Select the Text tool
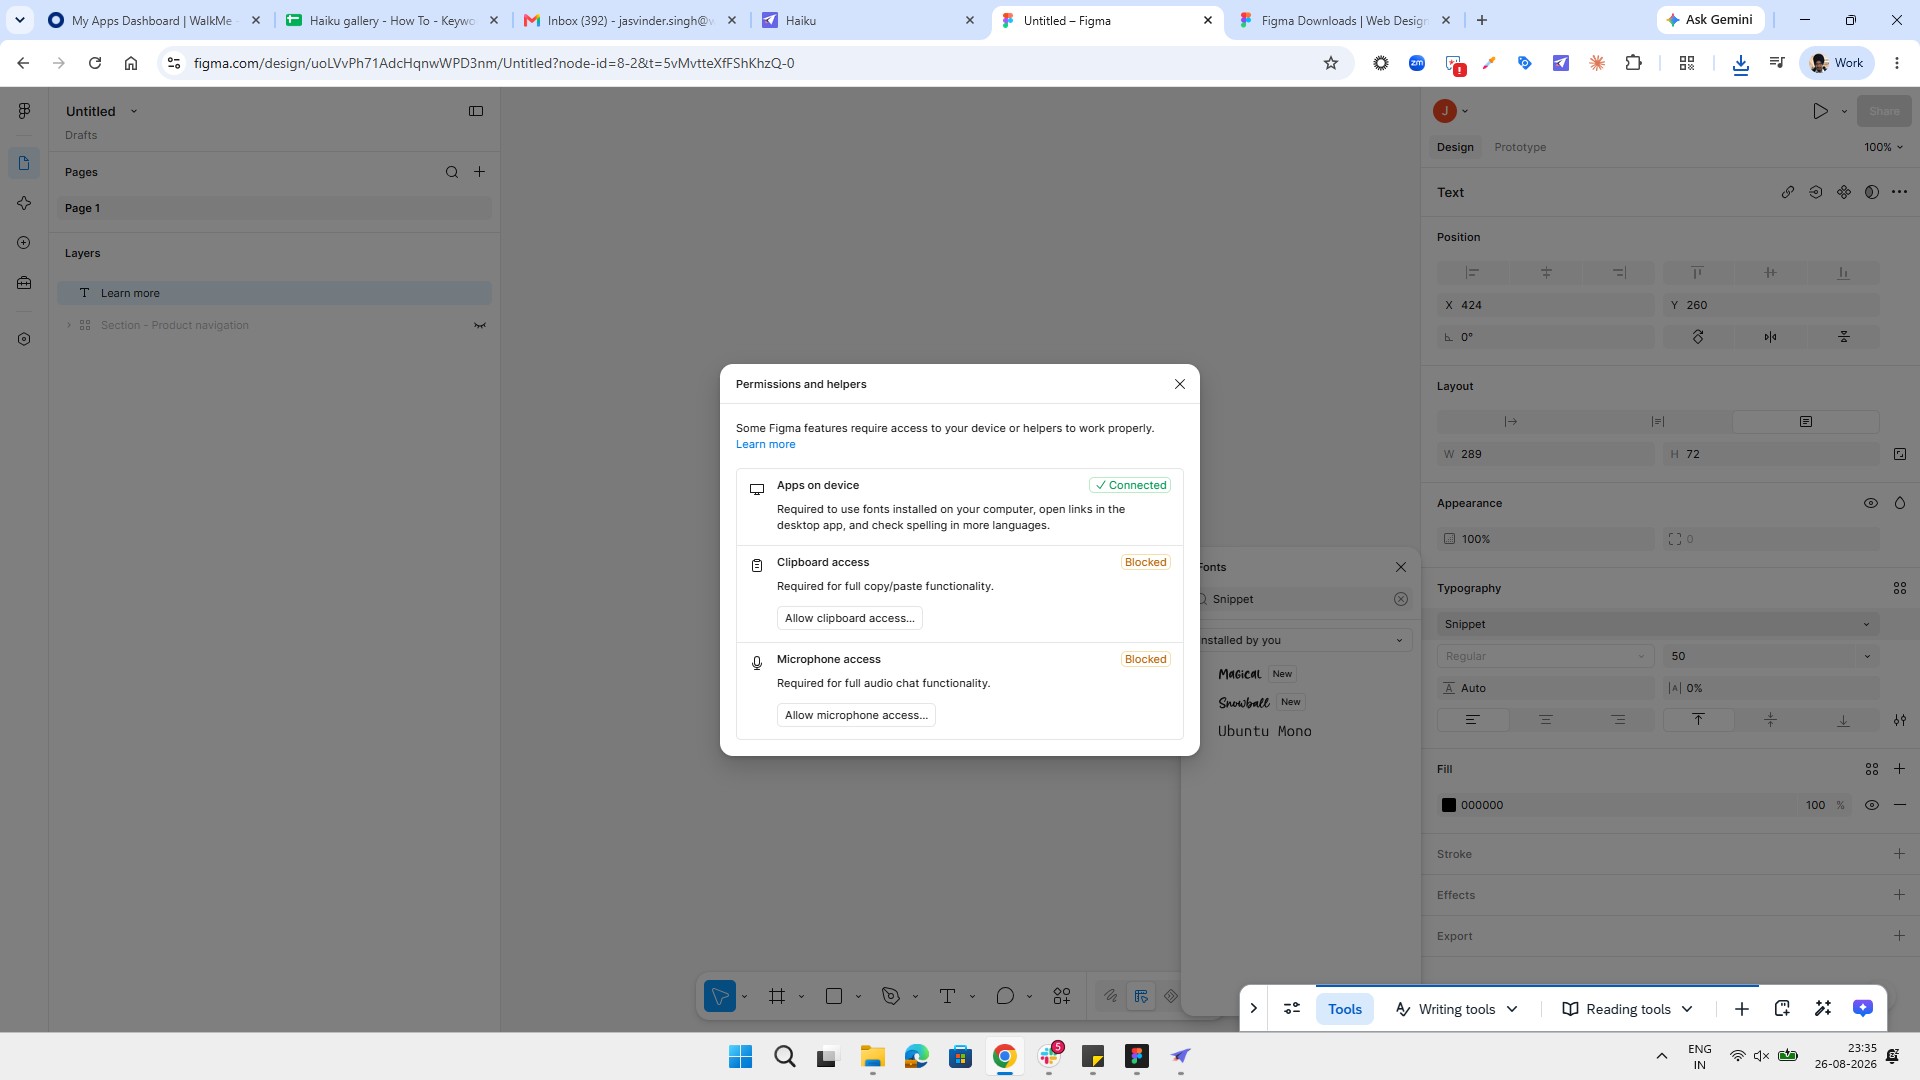Screen dimensions: 1920x1080 [948, 996]
